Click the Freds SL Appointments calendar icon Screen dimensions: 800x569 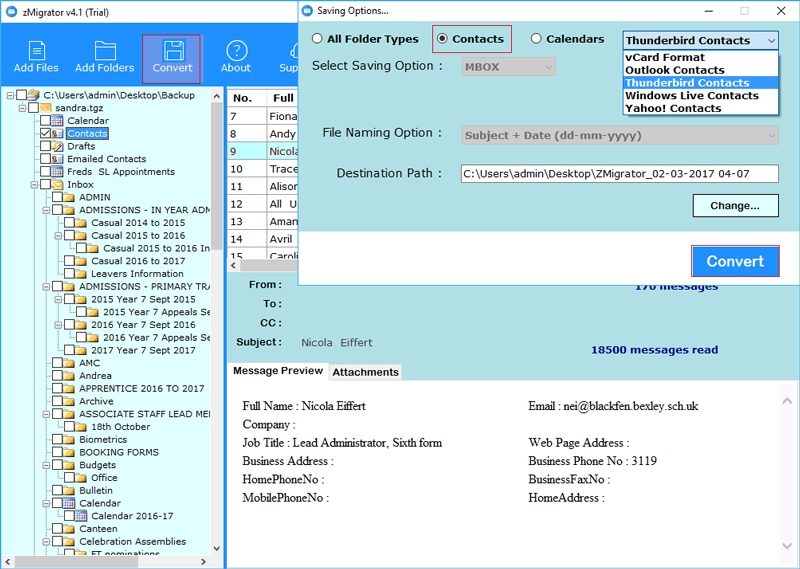57,171
